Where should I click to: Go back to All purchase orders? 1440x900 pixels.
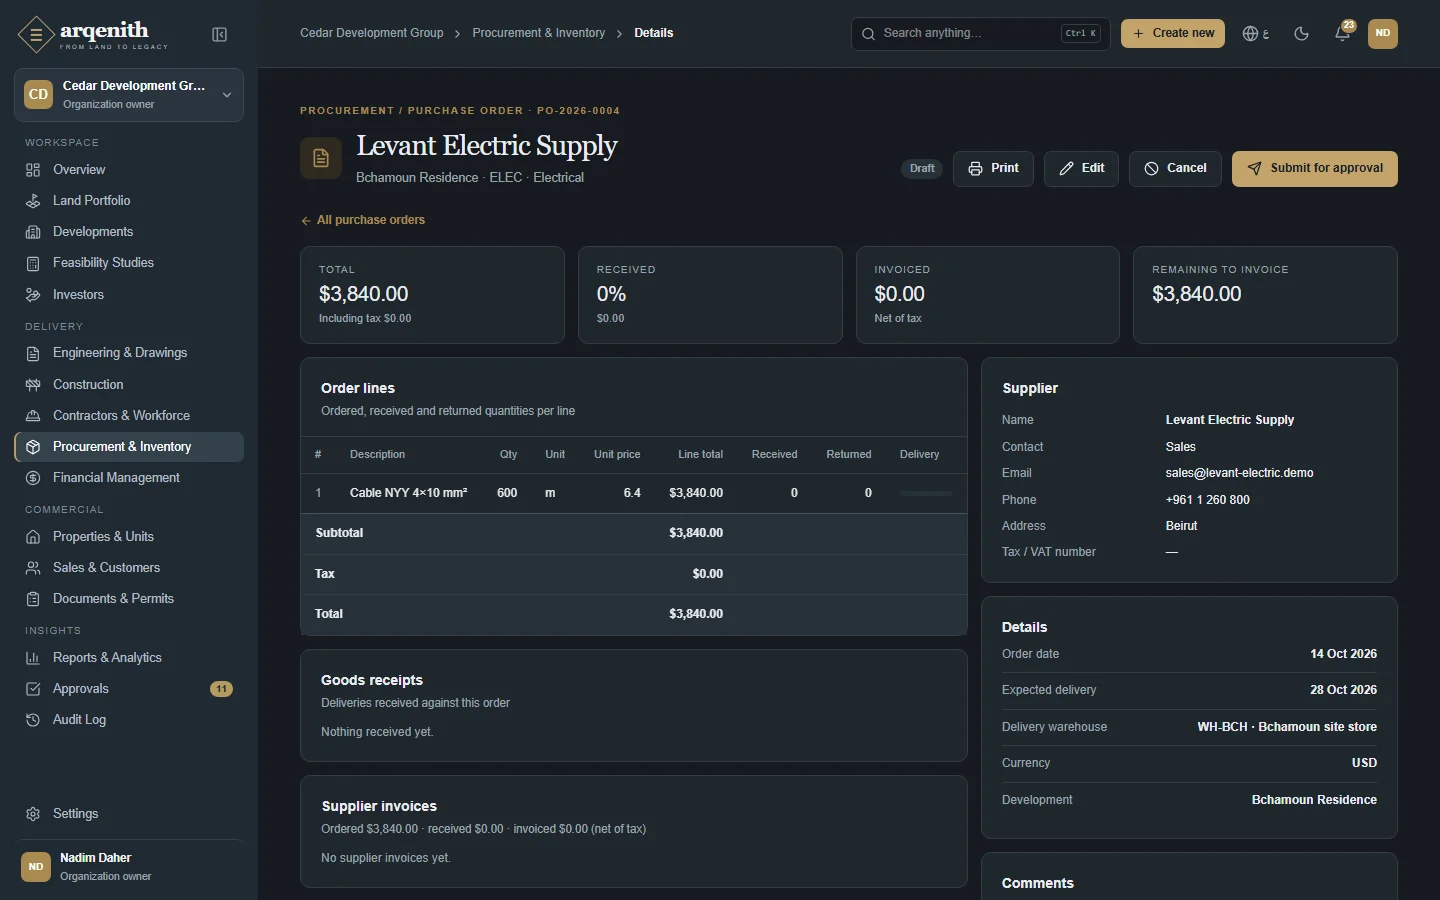click(363, 220)
